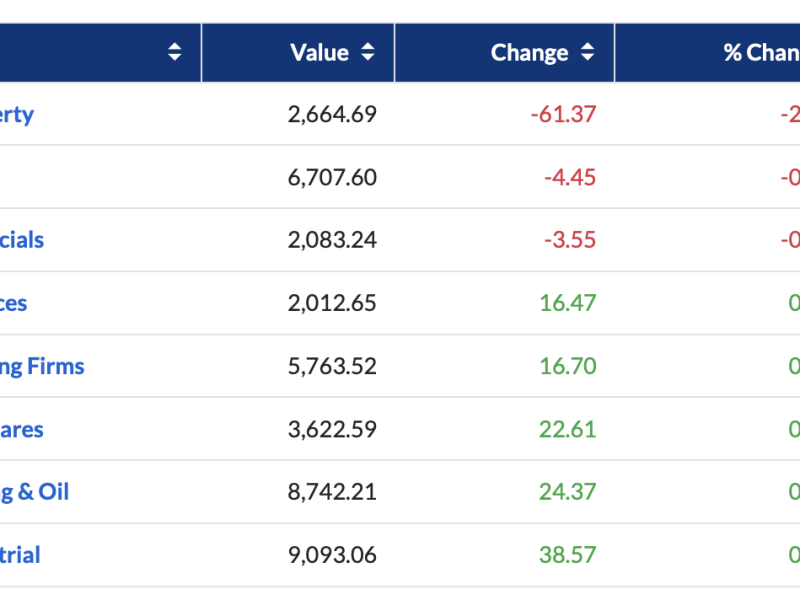This screenshot has height=600, width=800.
Task: Select the 2,664.69 value cell
Action: [333, 114]
